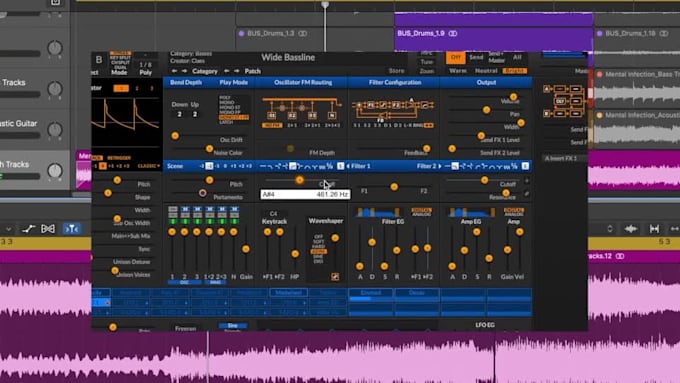The image size is (680, 383).
Task: Load previous patch with left arrow
Action: (x=226, y=71)
